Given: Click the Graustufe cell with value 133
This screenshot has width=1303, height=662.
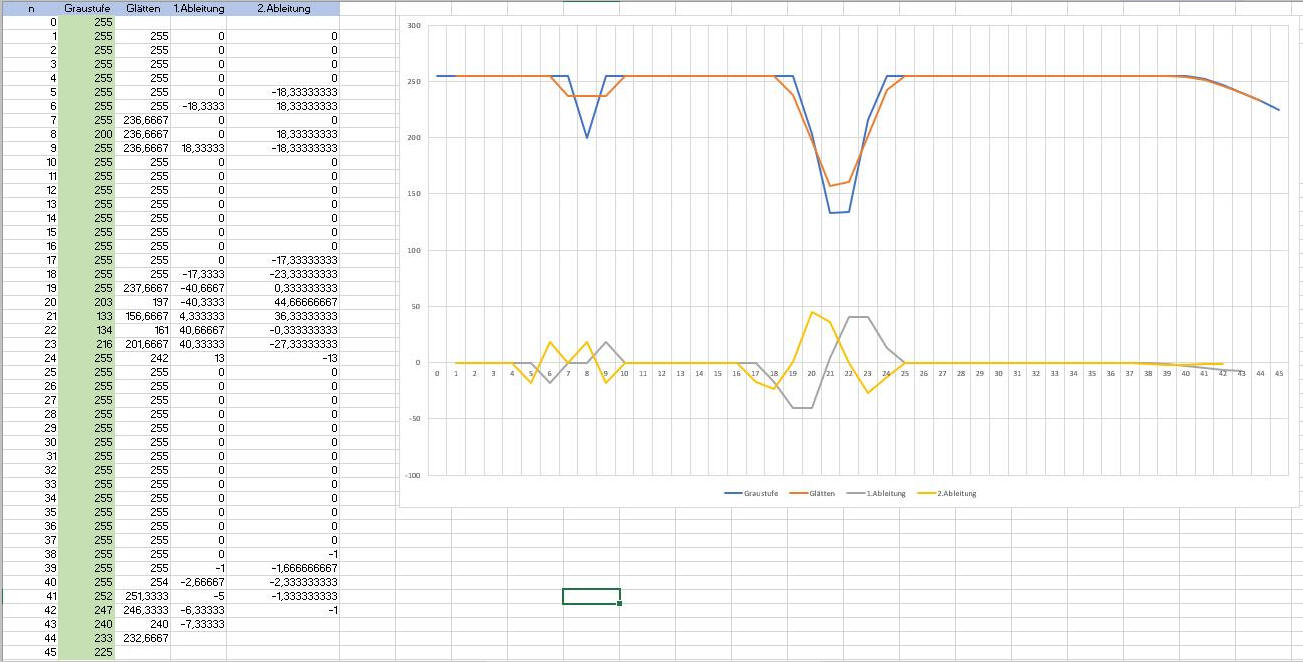Looking at the screenshot, I should tap(86, 316).
